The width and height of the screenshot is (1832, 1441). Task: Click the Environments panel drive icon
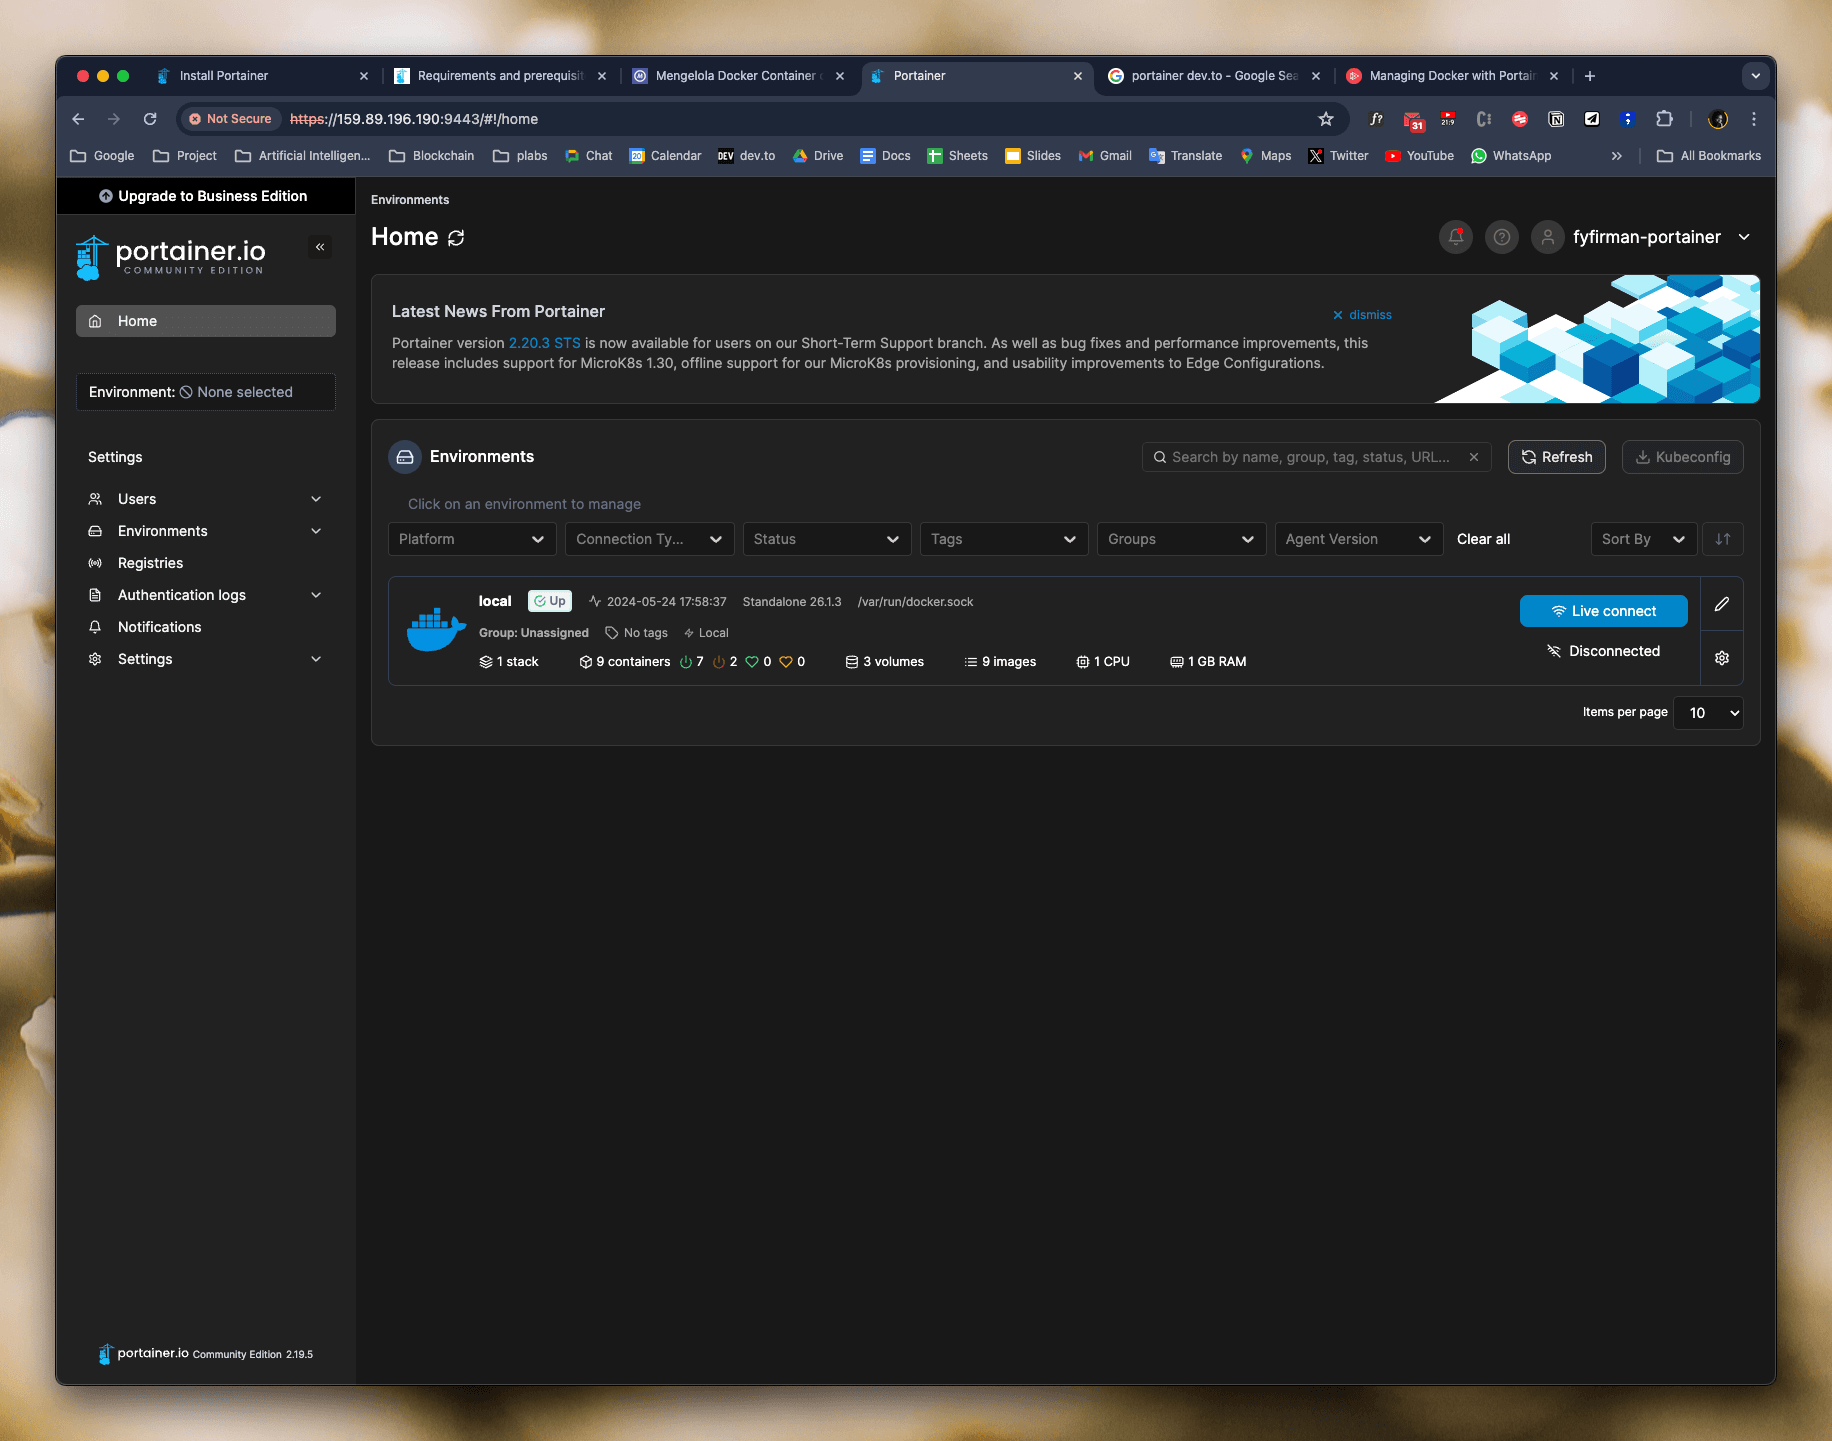point(405,457)
